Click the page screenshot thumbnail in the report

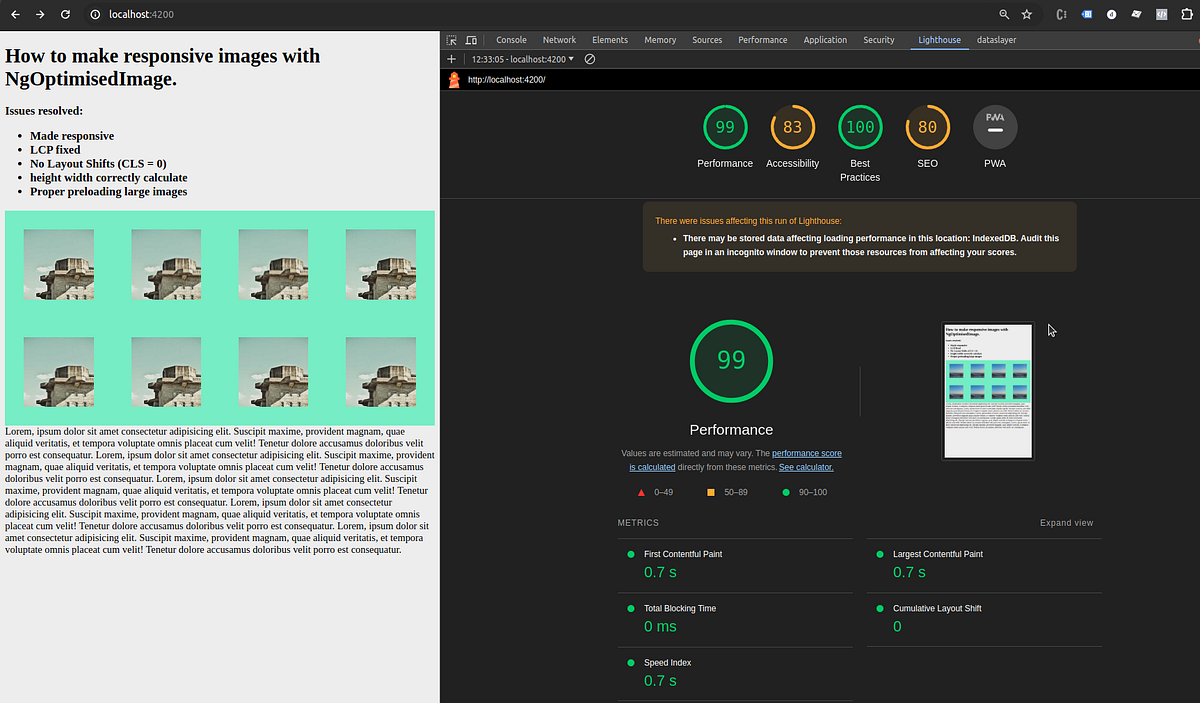[x=988, y=391]
